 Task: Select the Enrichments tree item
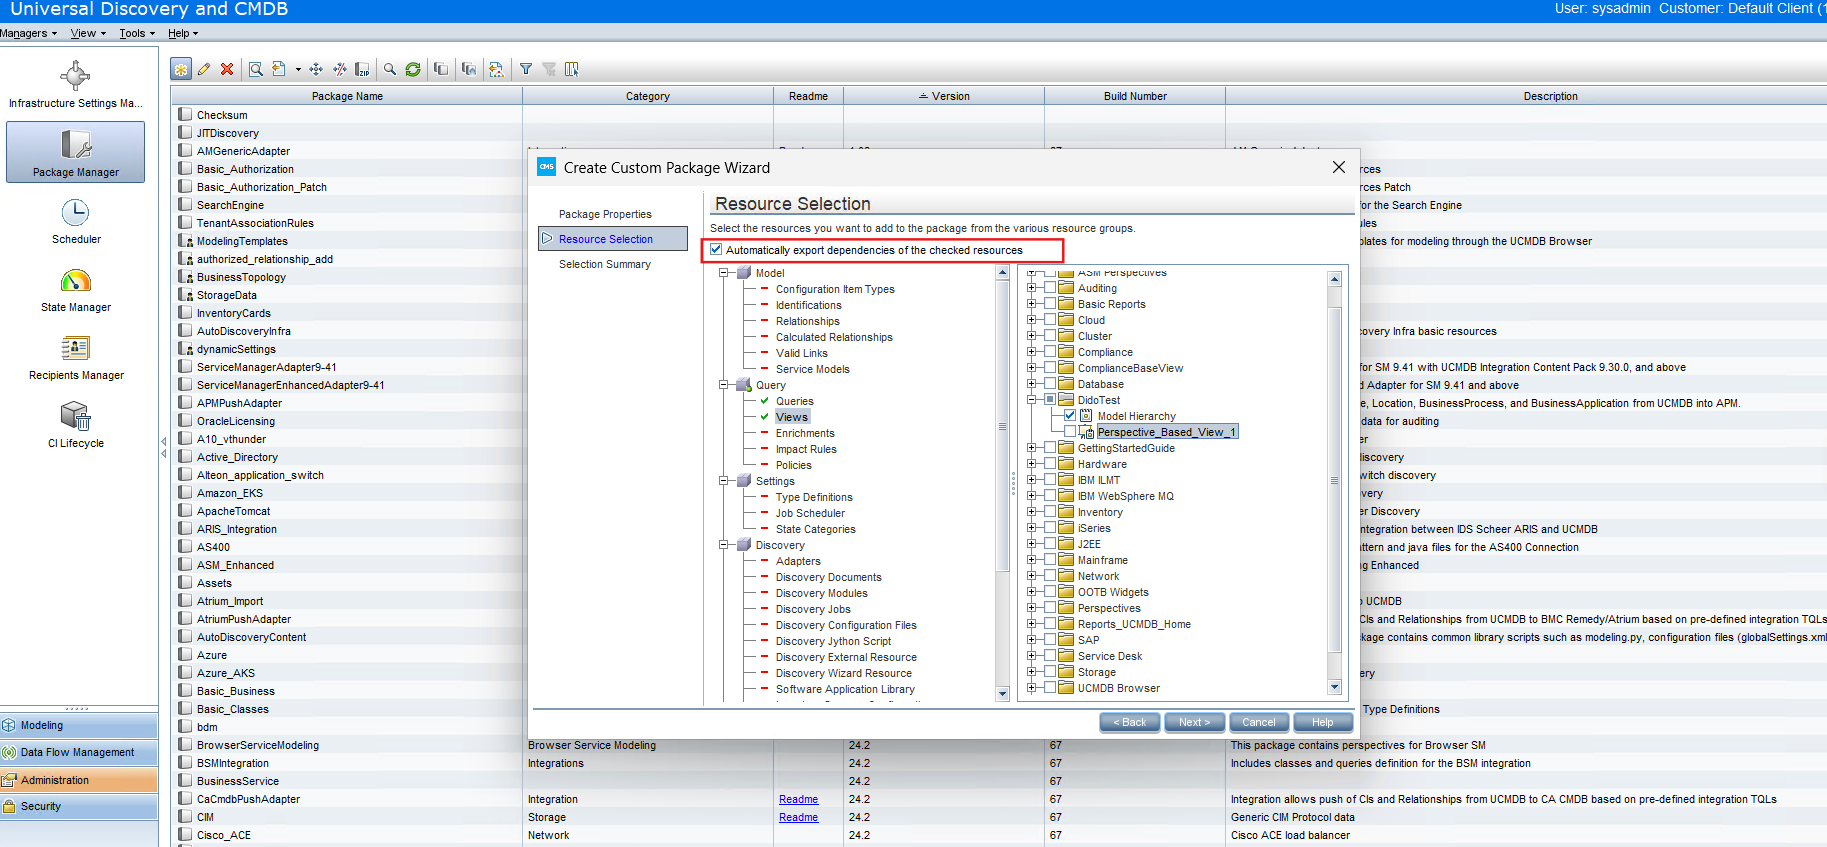tap(805, 433)
